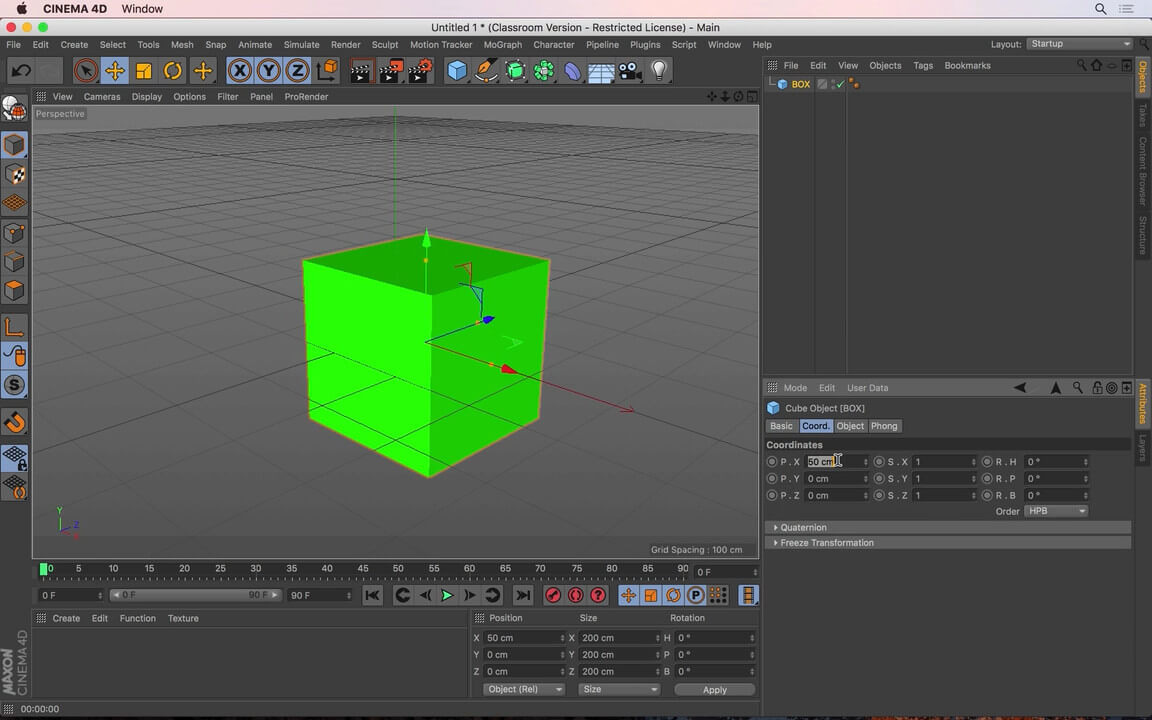Viewport: 1152px width, 720px height.
Task: Click the Cube primitive icon
Action: pos(457,71)
